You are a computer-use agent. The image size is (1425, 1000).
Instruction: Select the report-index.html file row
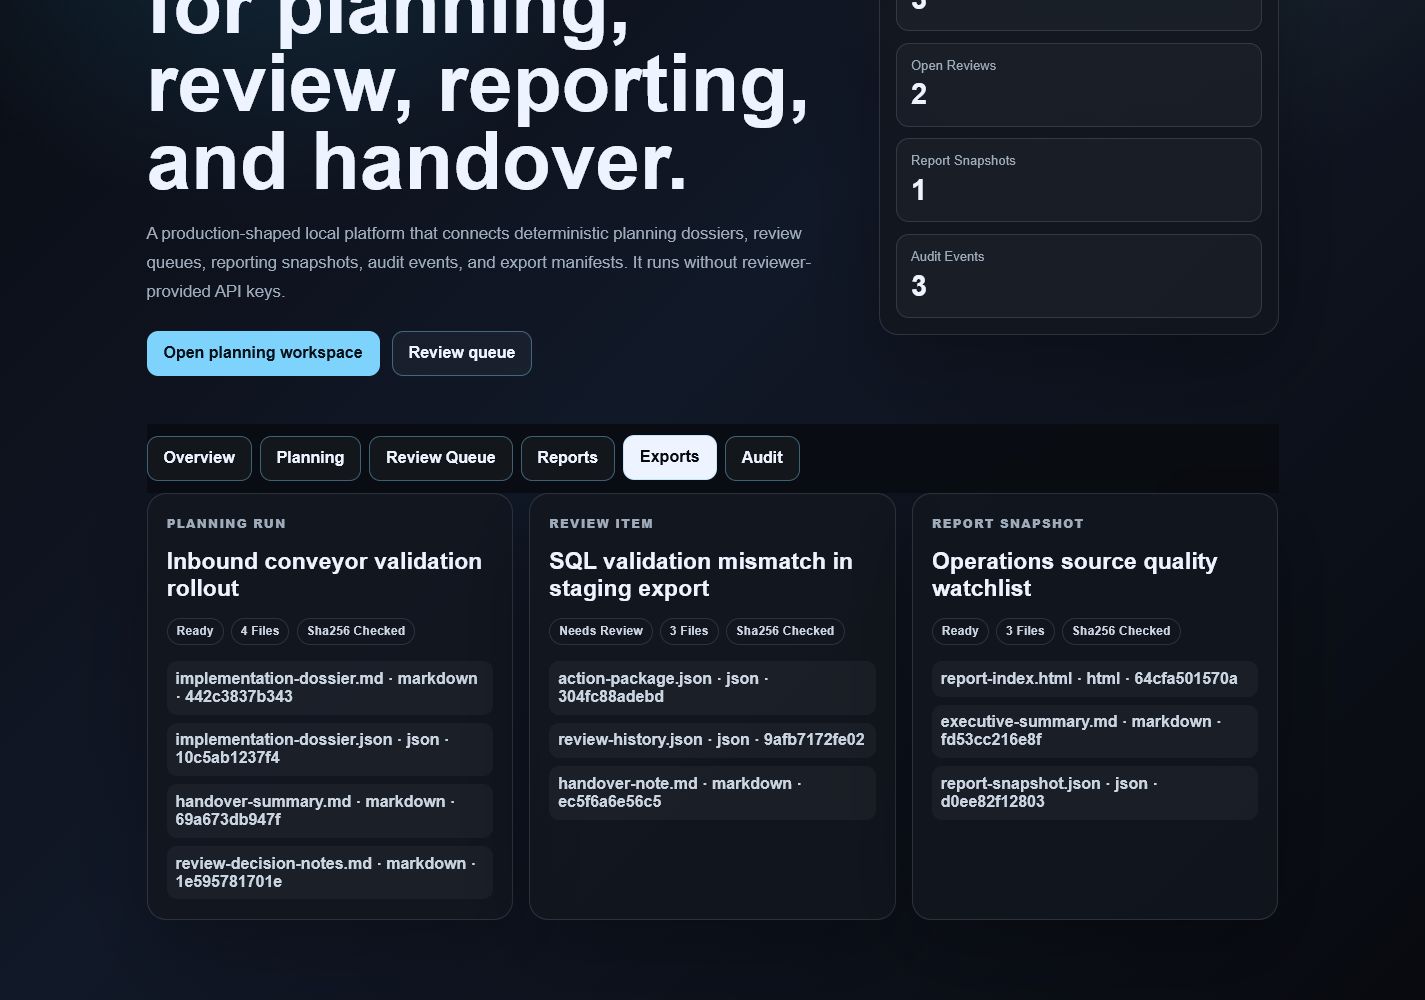pos(1095,679)
